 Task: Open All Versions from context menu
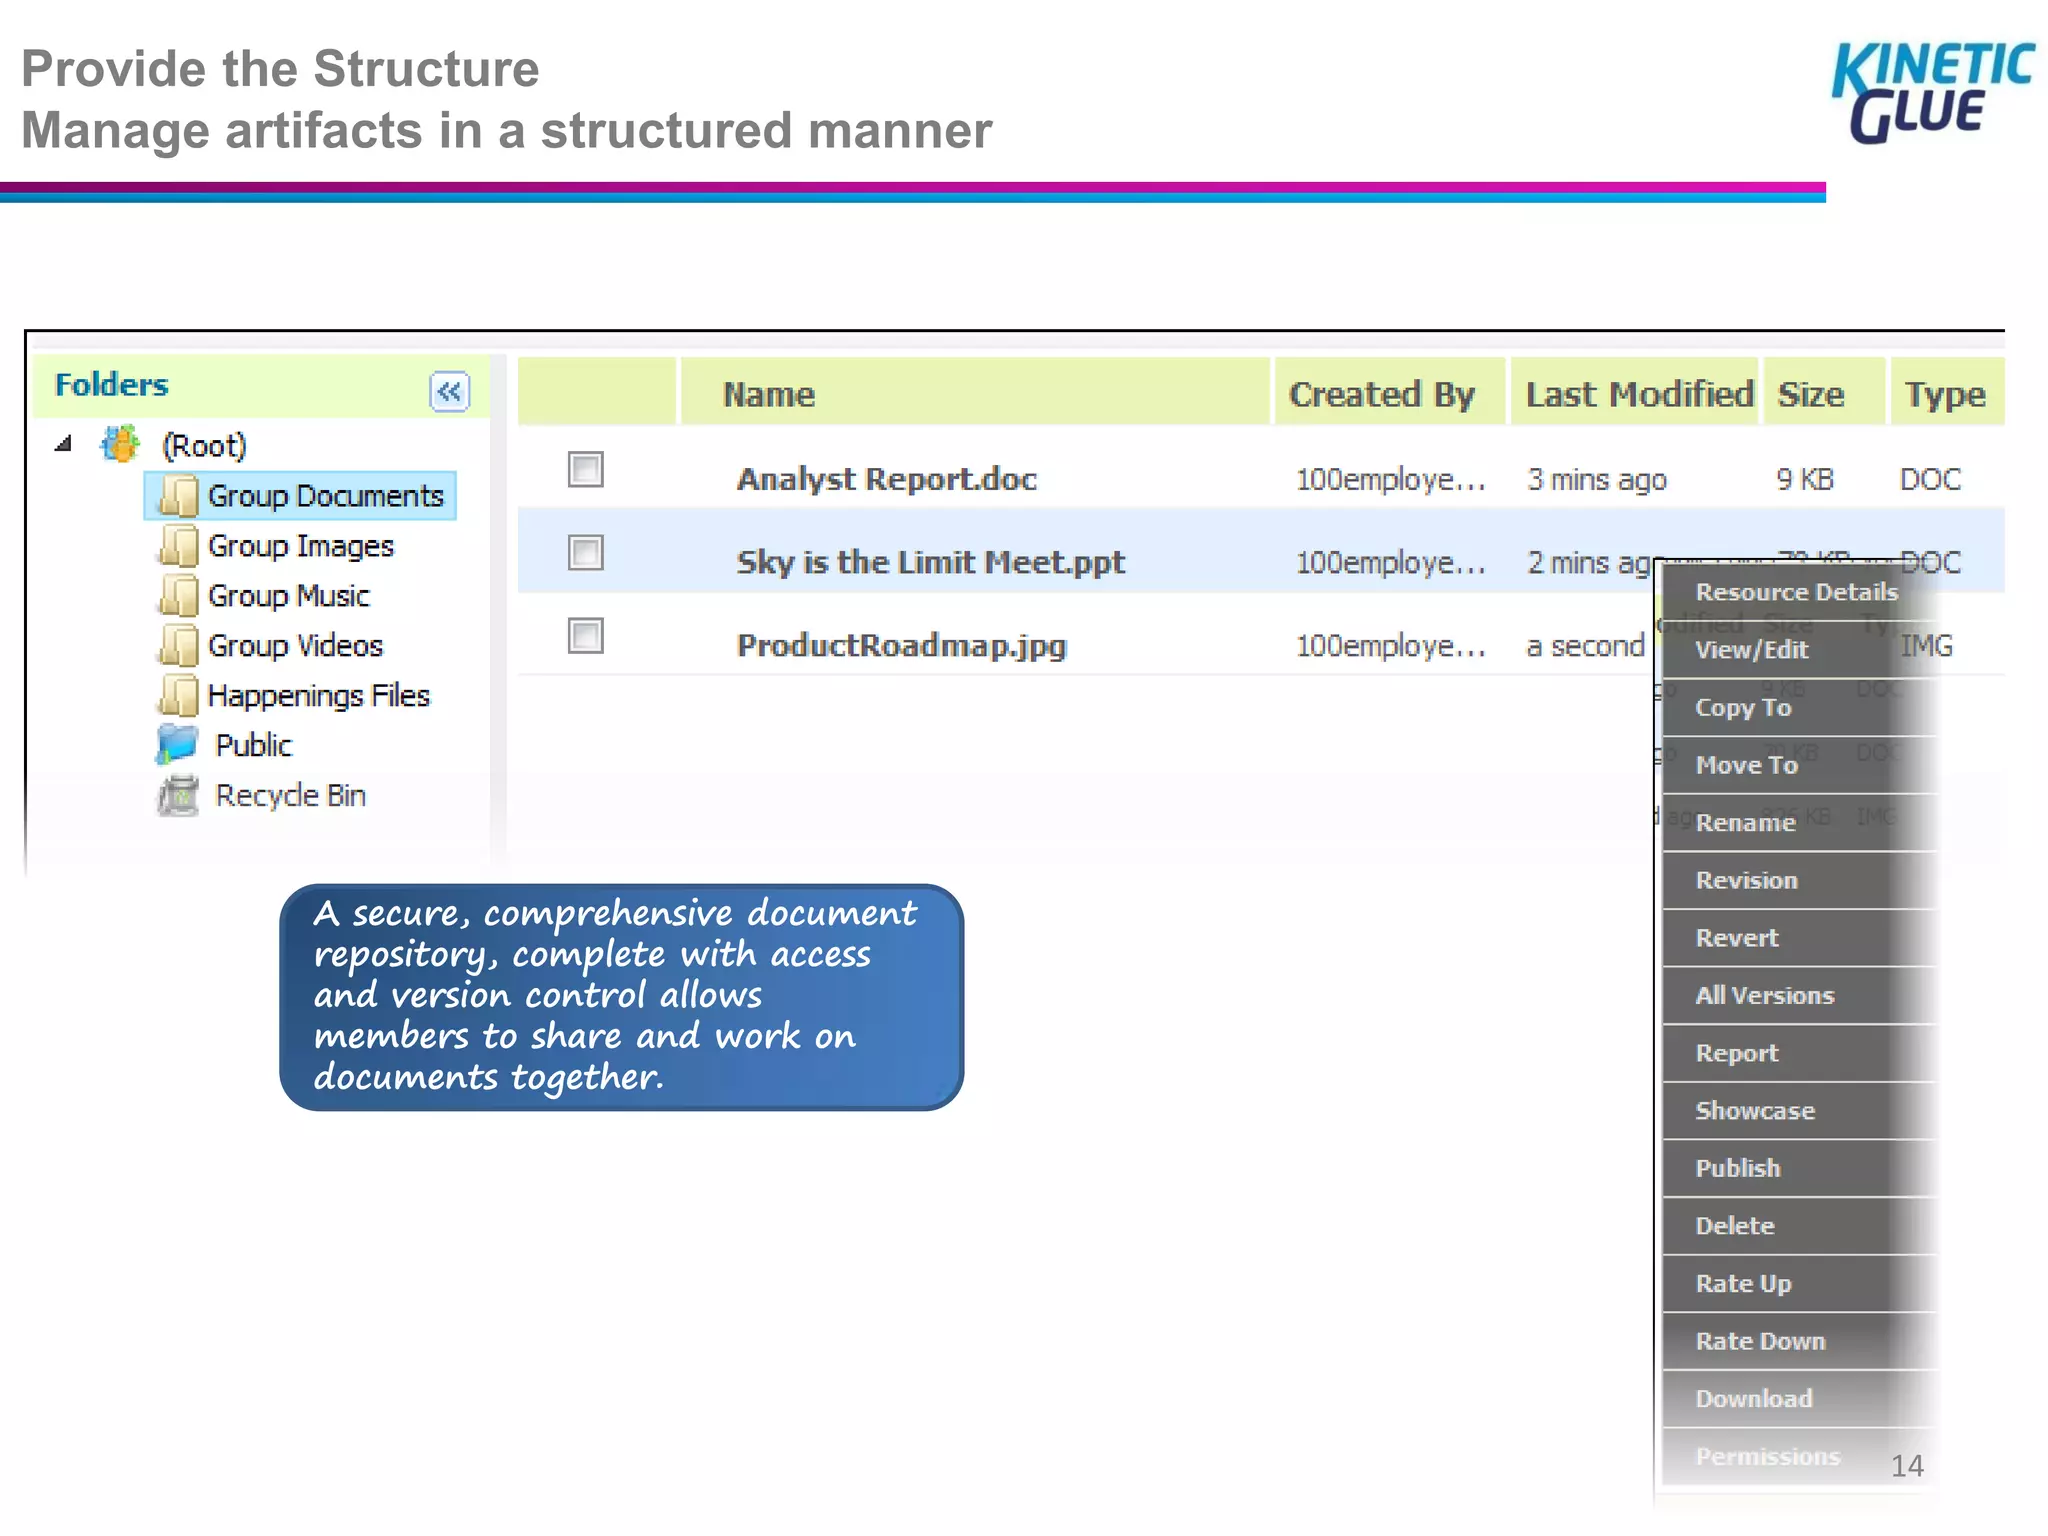pyautogui.click(x=1798, y=996)
